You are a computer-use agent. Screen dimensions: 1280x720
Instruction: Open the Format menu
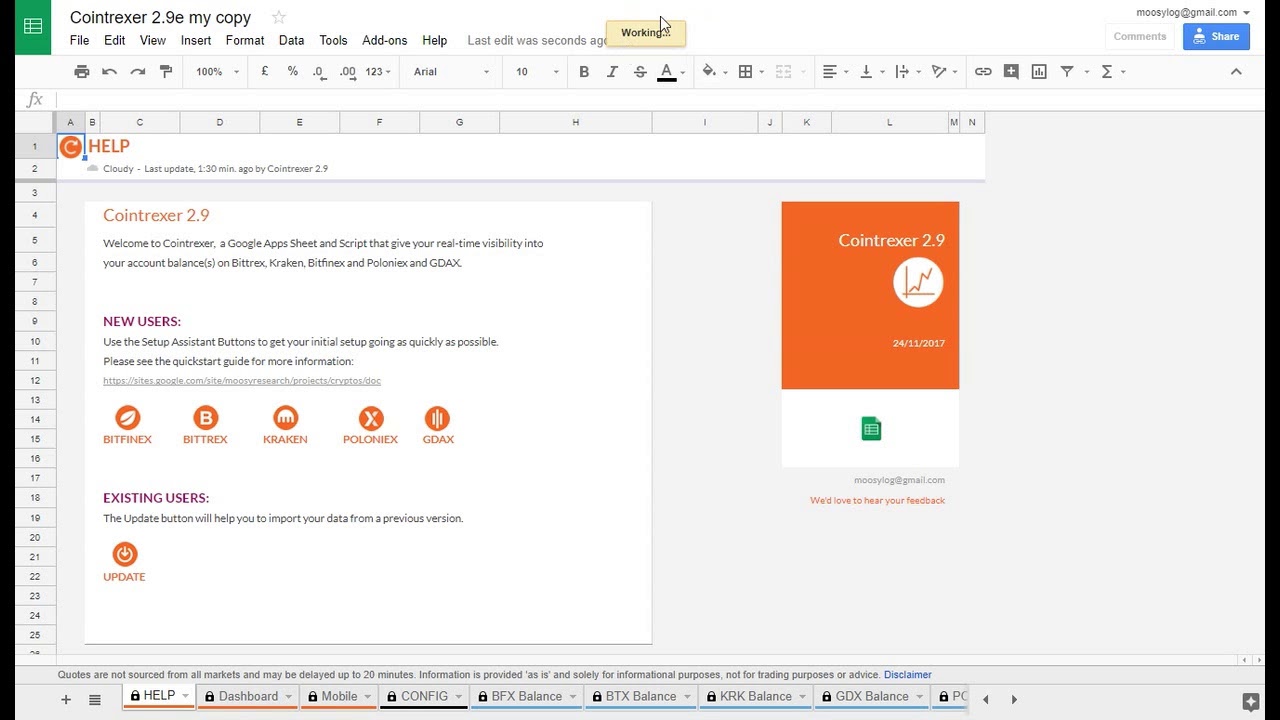point(245,40)
